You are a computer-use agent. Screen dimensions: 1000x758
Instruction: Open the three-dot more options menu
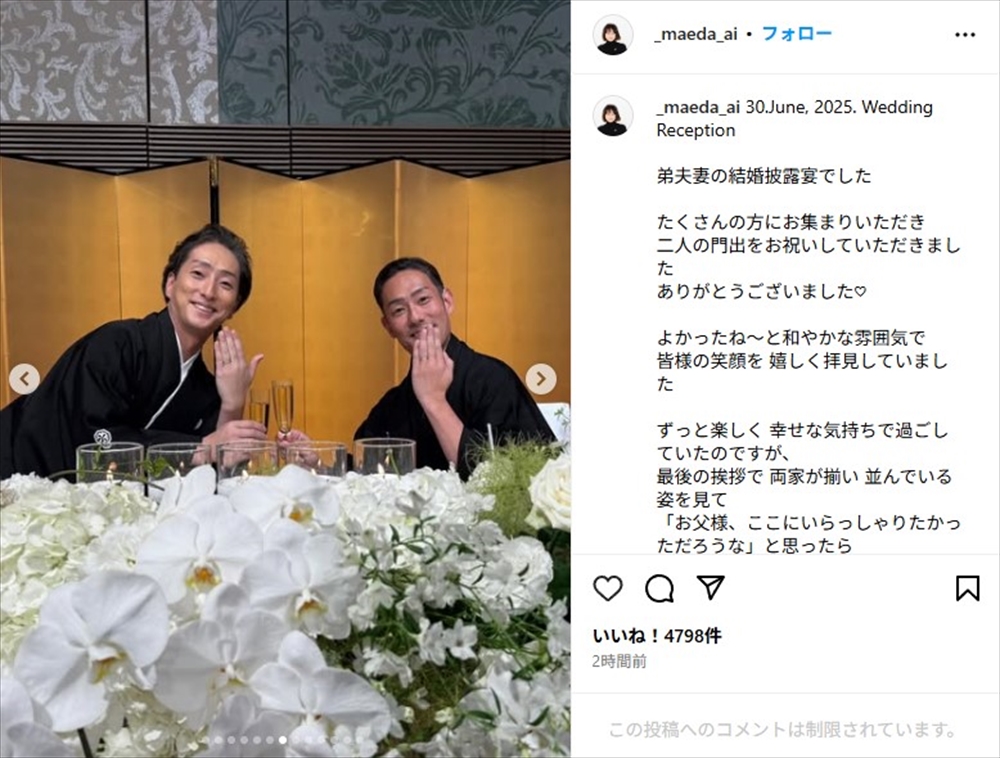click(965, 34)
